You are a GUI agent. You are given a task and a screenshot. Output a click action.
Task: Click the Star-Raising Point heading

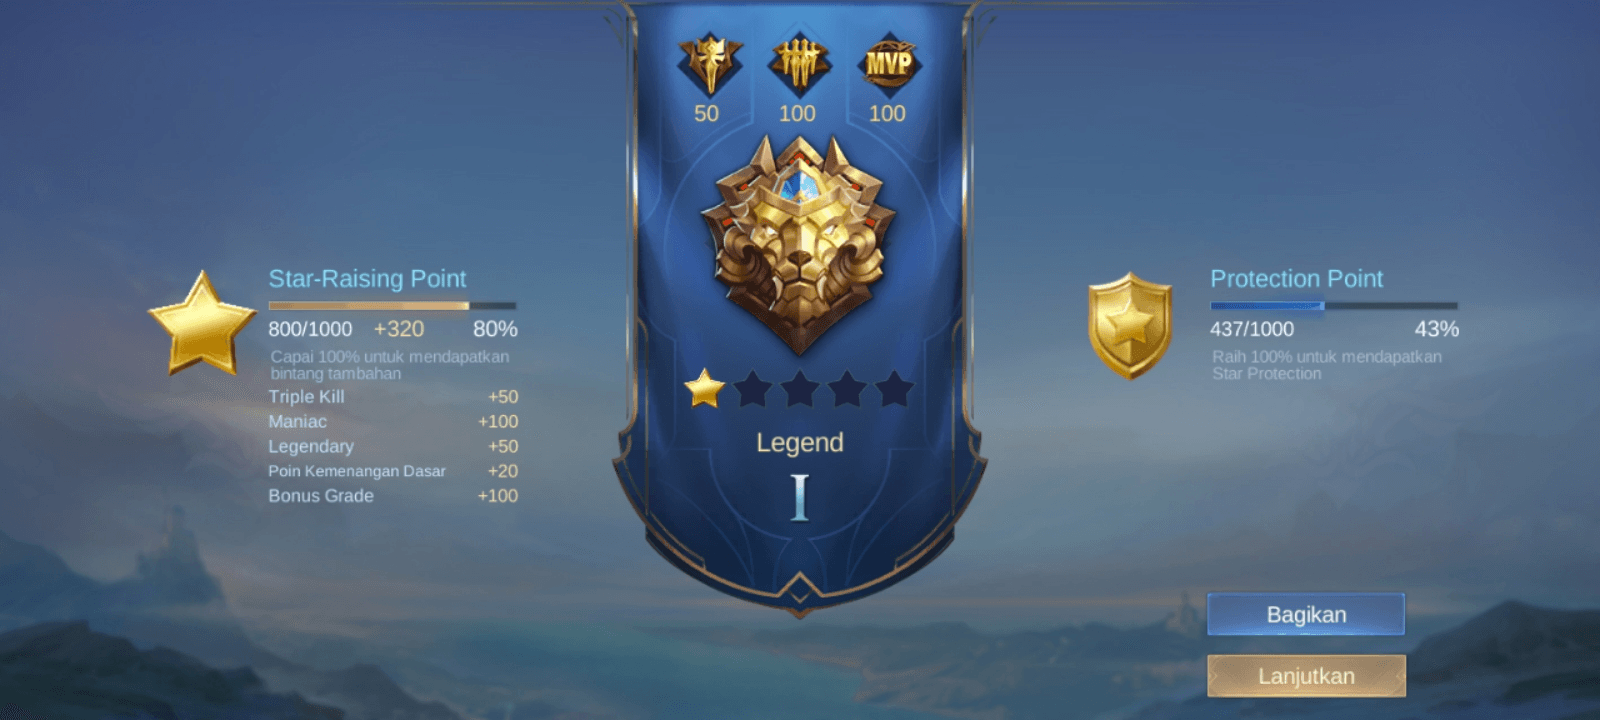[367, 278]
